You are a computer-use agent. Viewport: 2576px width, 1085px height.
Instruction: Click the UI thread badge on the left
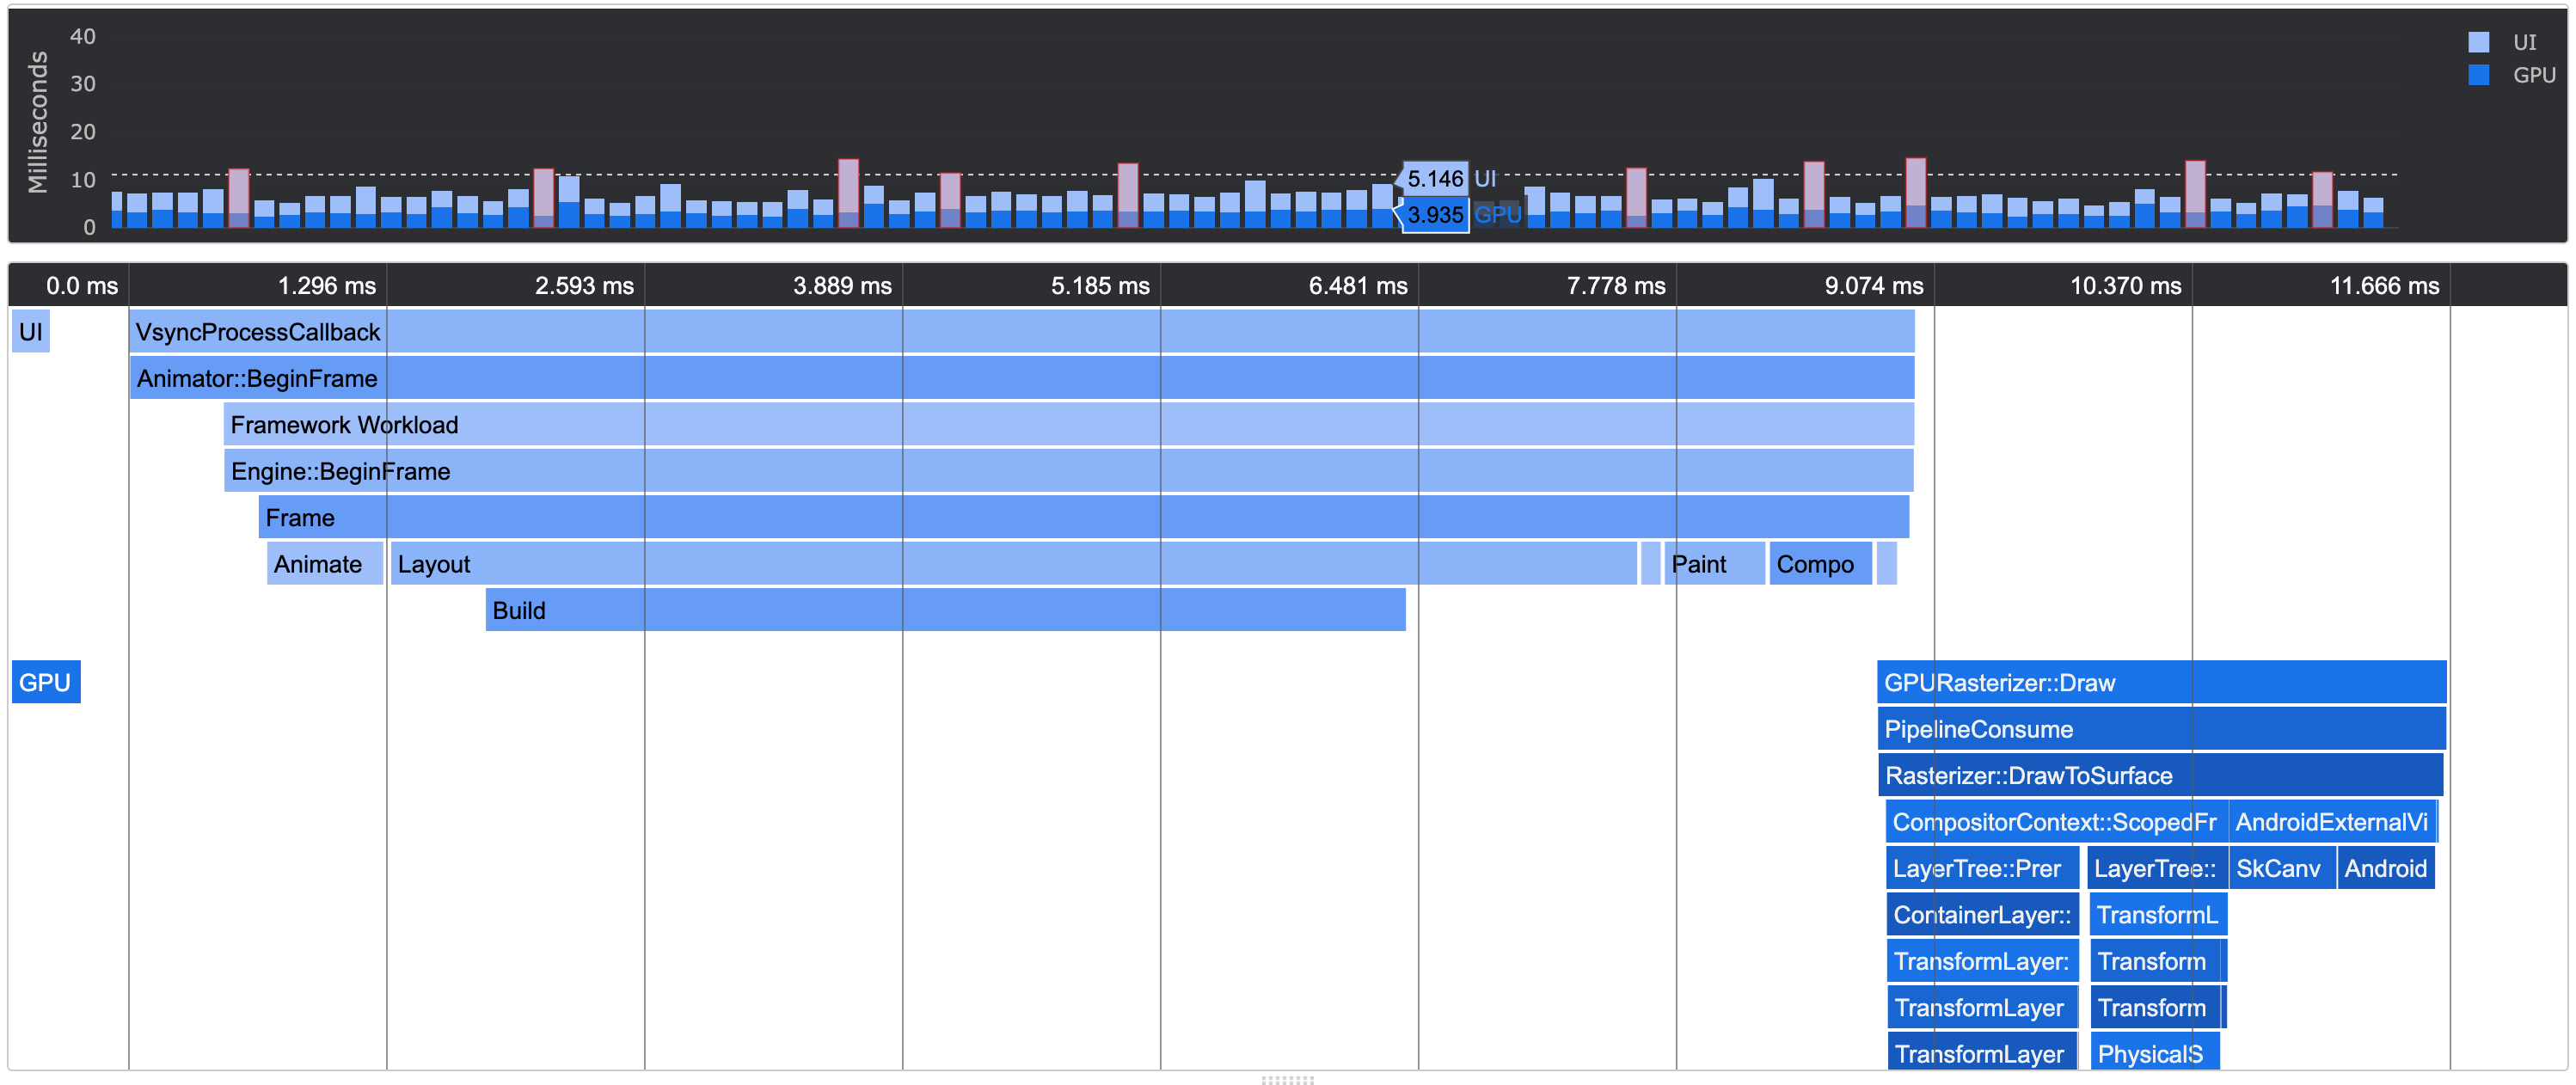tap(30, 331)
